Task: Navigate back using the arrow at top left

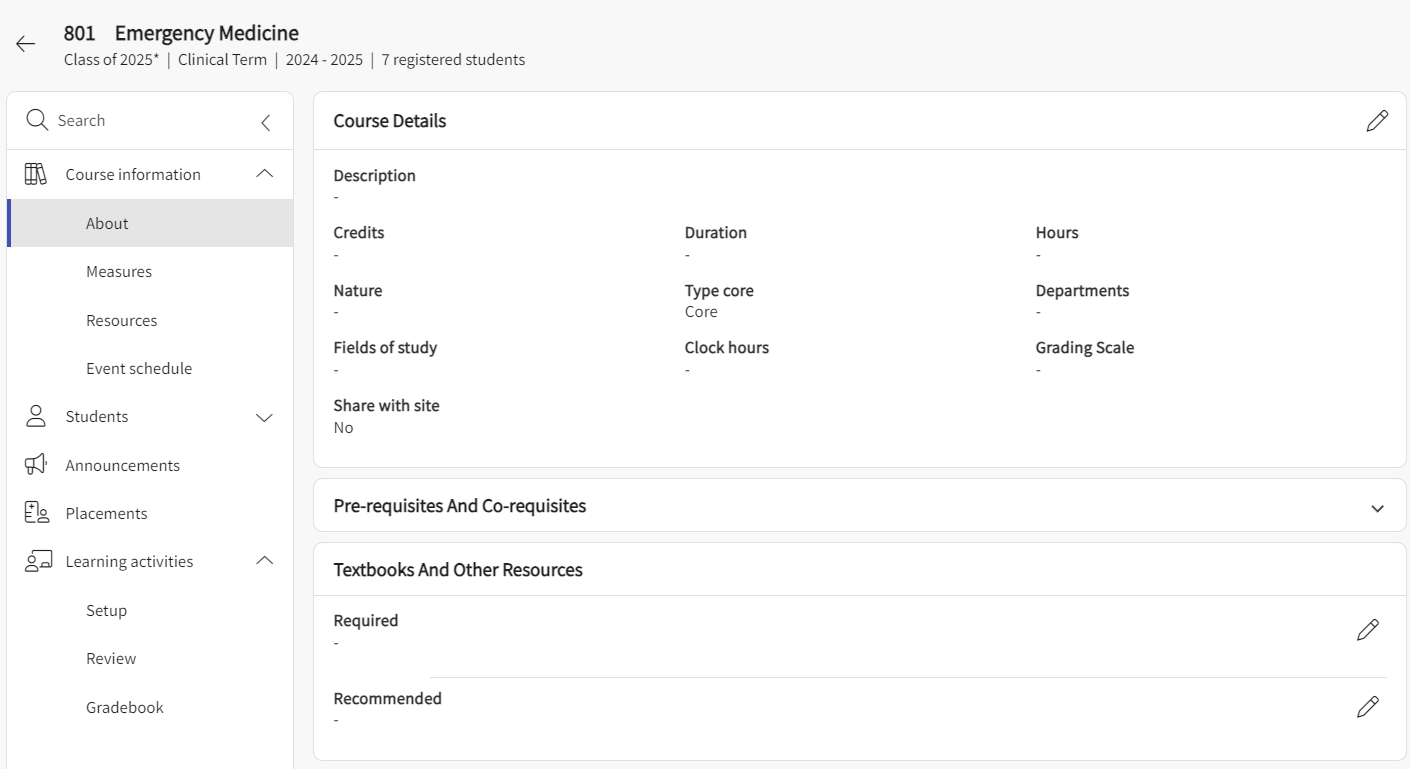Action: click(24, 43)
